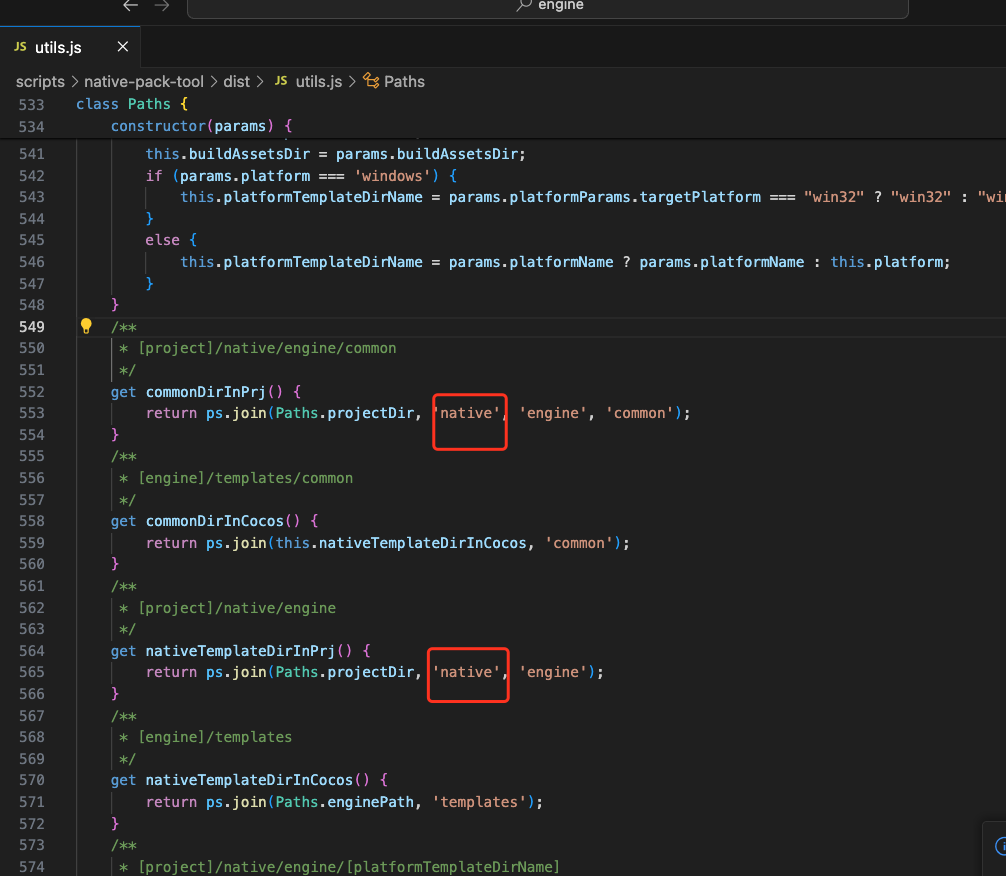Click the search icon in command bar
The image size is (1006, 876).
click(524, 5)
